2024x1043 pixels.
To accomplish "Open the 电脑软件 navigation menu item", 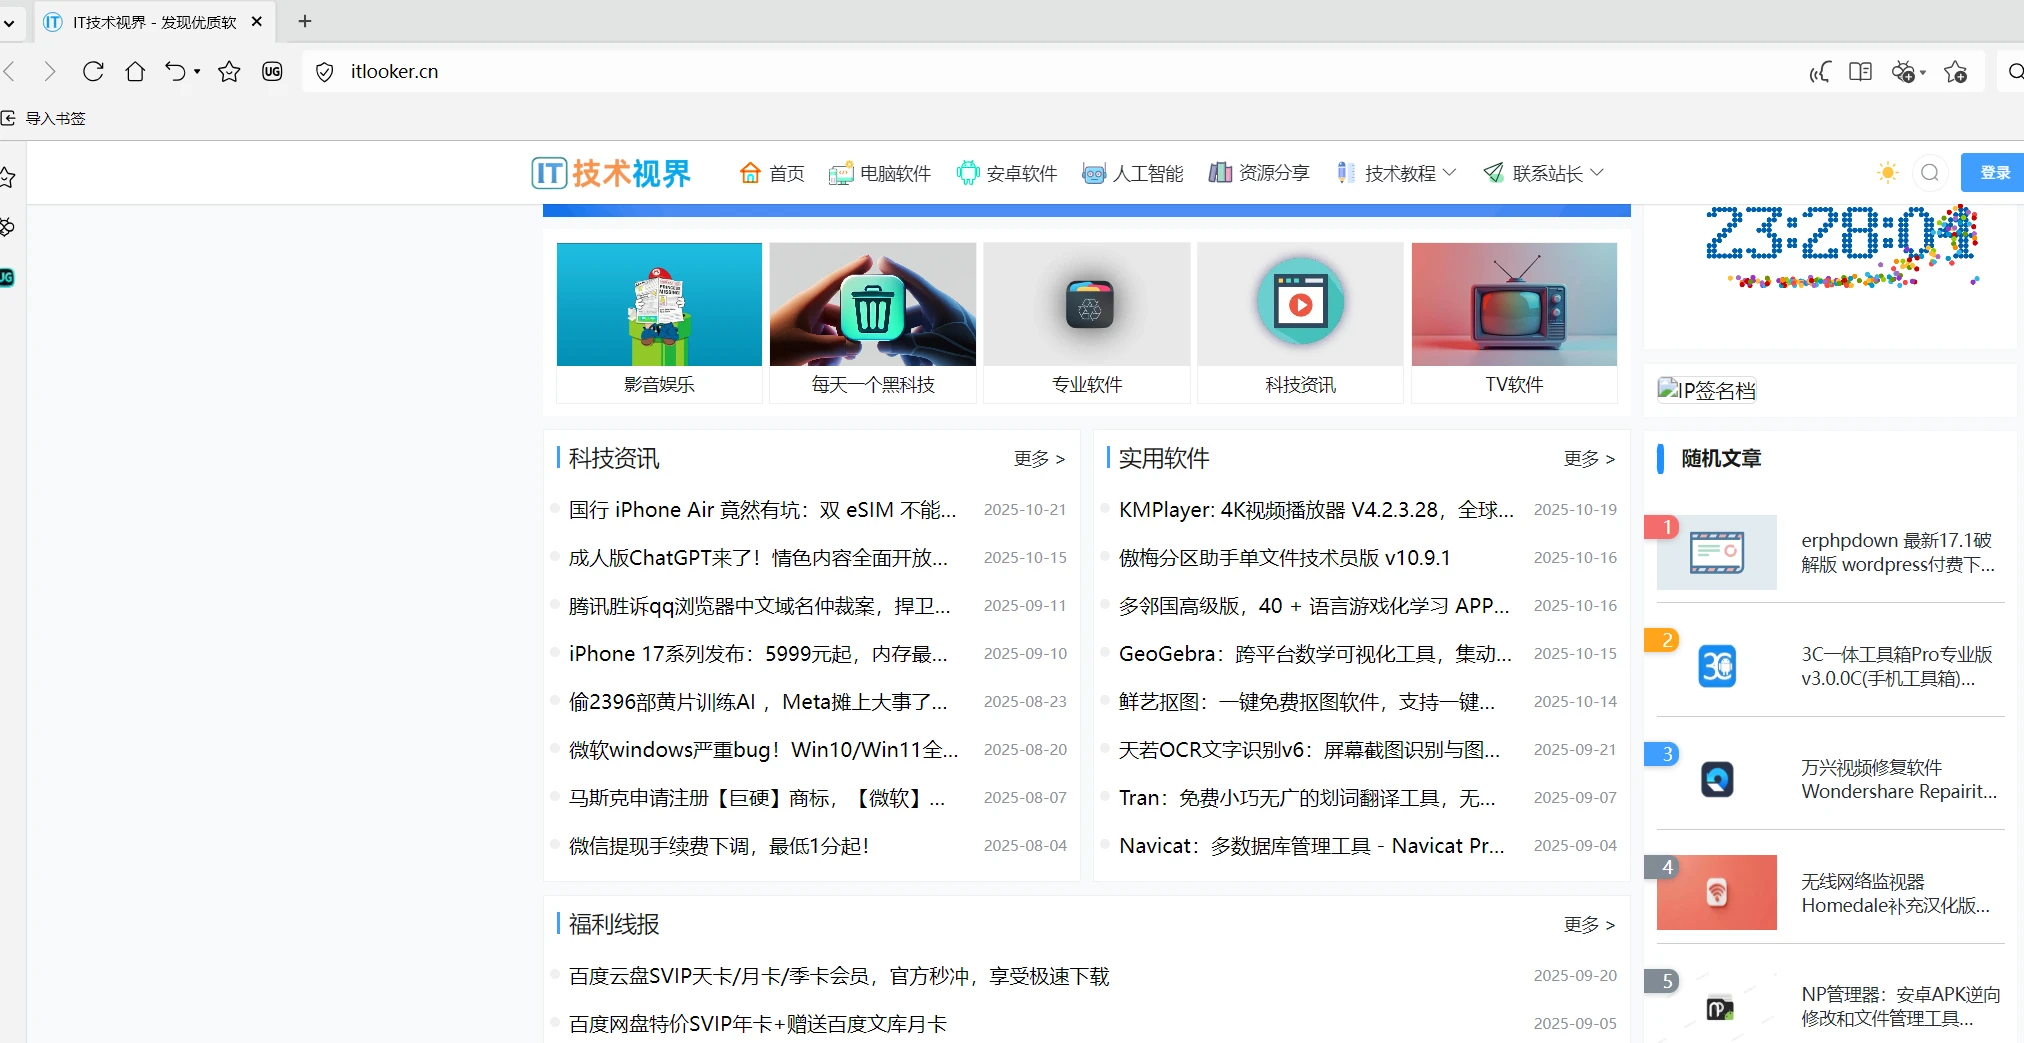I will pyautogui.click(x=880, y=173).
